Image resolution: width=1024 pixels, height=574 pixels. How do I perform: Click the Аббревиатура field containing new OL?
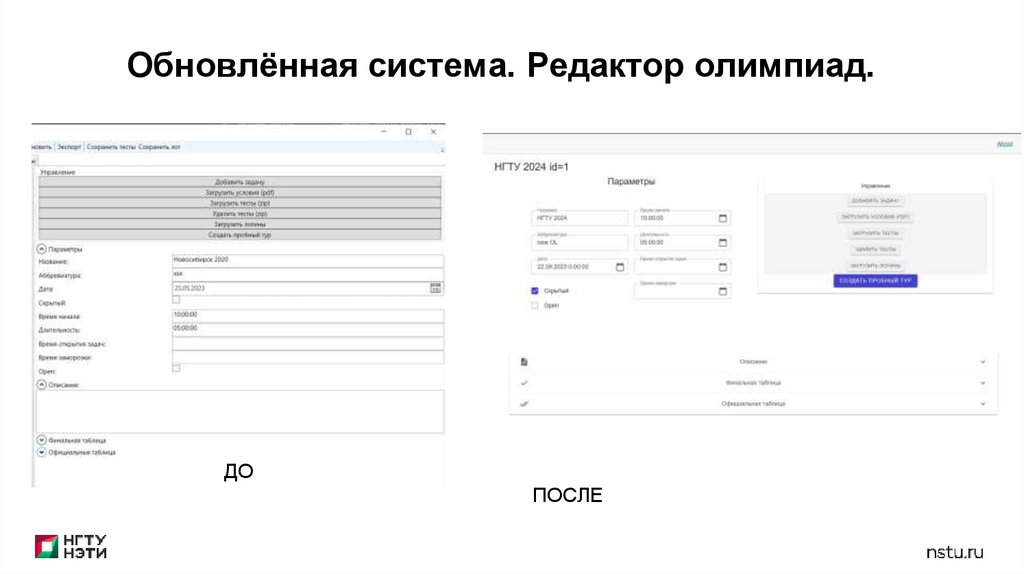pos(579,242)
